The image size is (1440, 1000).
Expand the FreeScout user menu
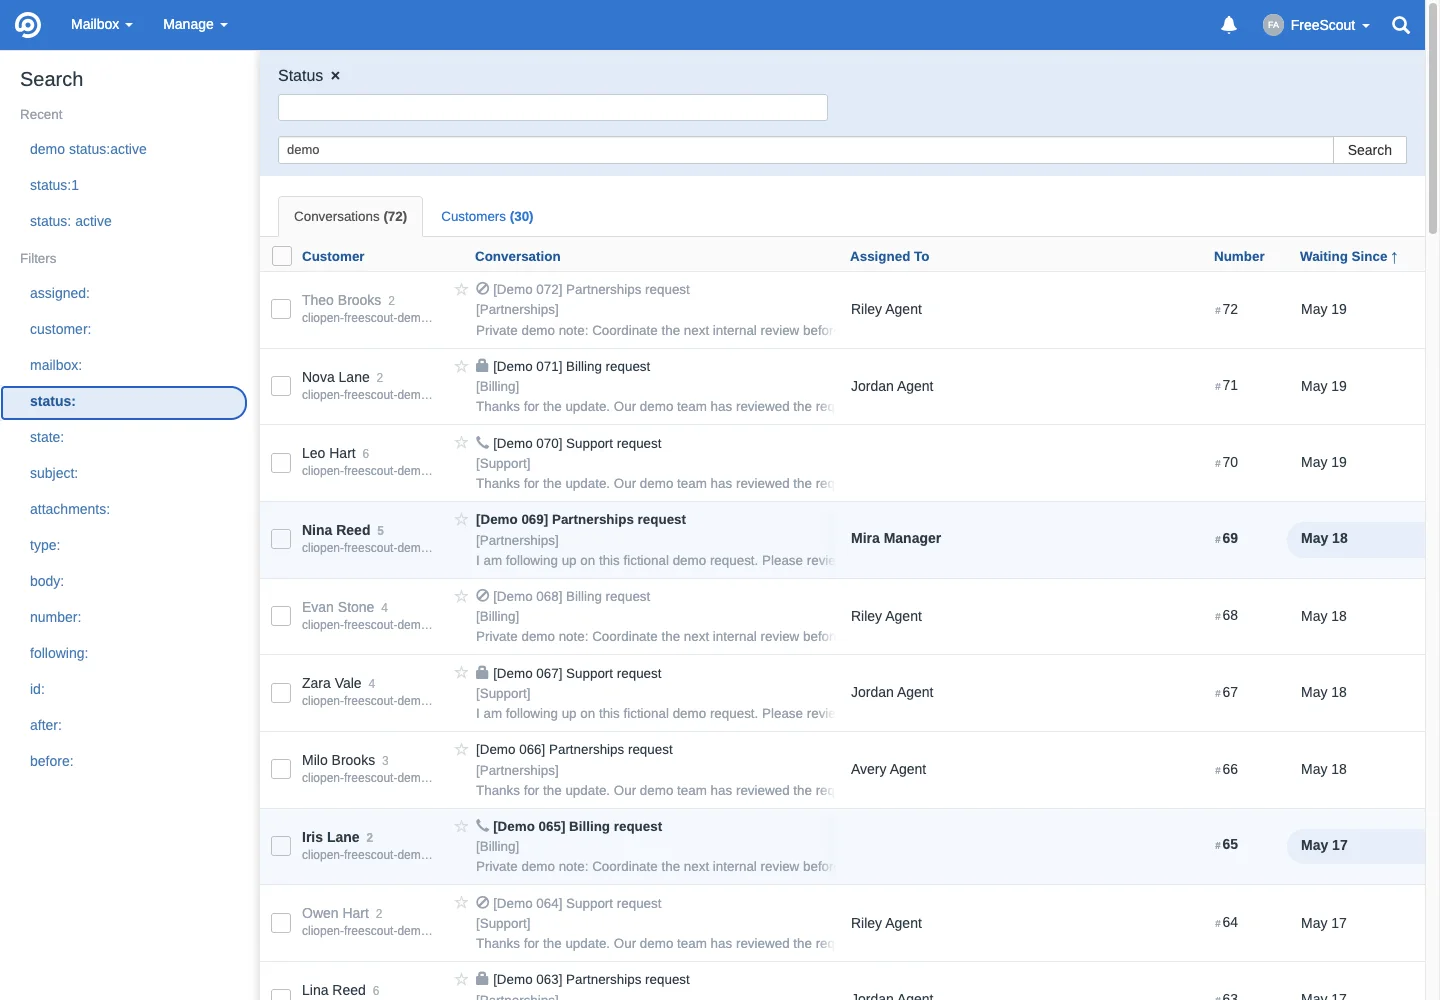(1330, 25)
